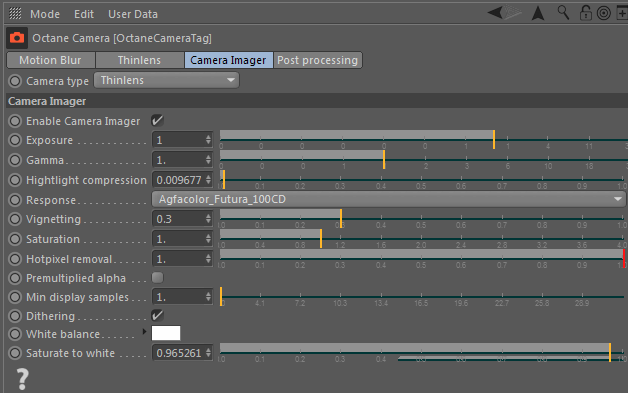Expand the White balance disclosure triangle
This screenshot has height=393, width=628.
tap(144, 332)
